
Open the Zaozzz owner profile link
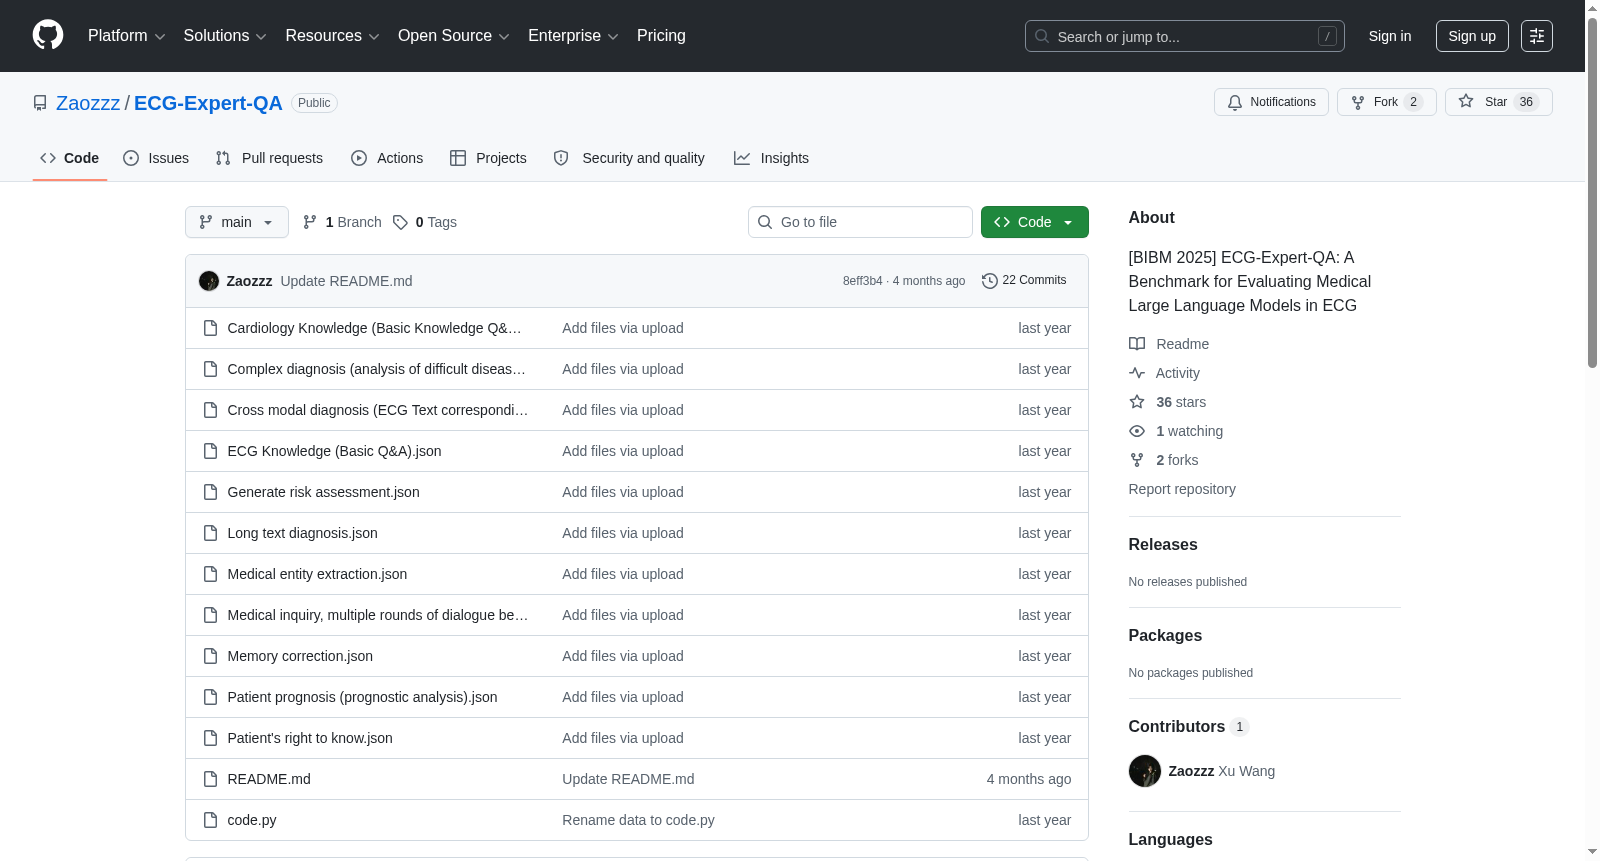88,103
